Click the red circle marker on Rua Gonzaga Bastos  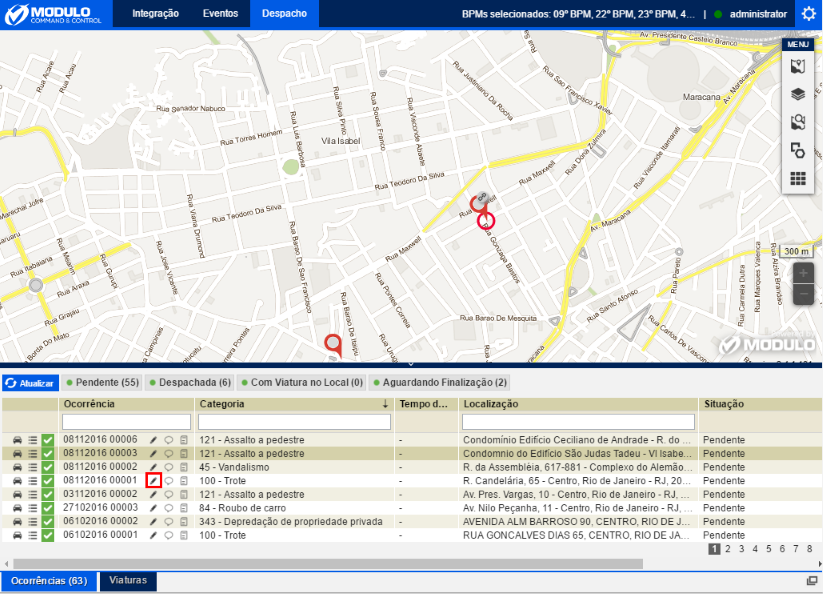coord(486,220)
